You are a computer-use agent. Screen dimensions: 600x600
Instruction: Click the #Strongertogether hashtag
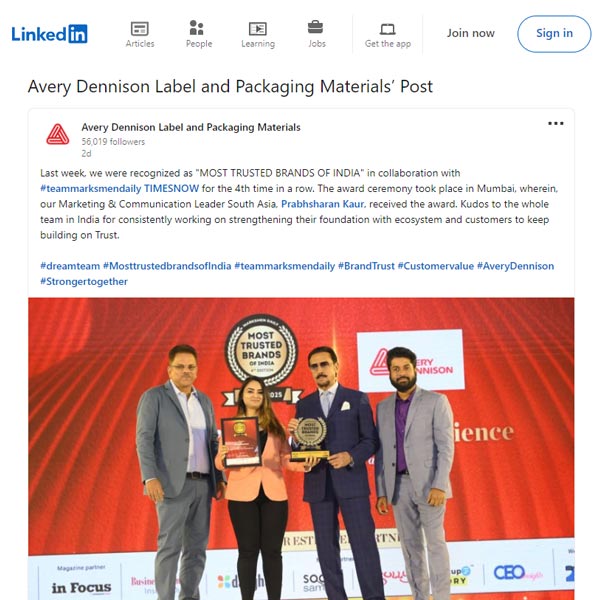84,282
